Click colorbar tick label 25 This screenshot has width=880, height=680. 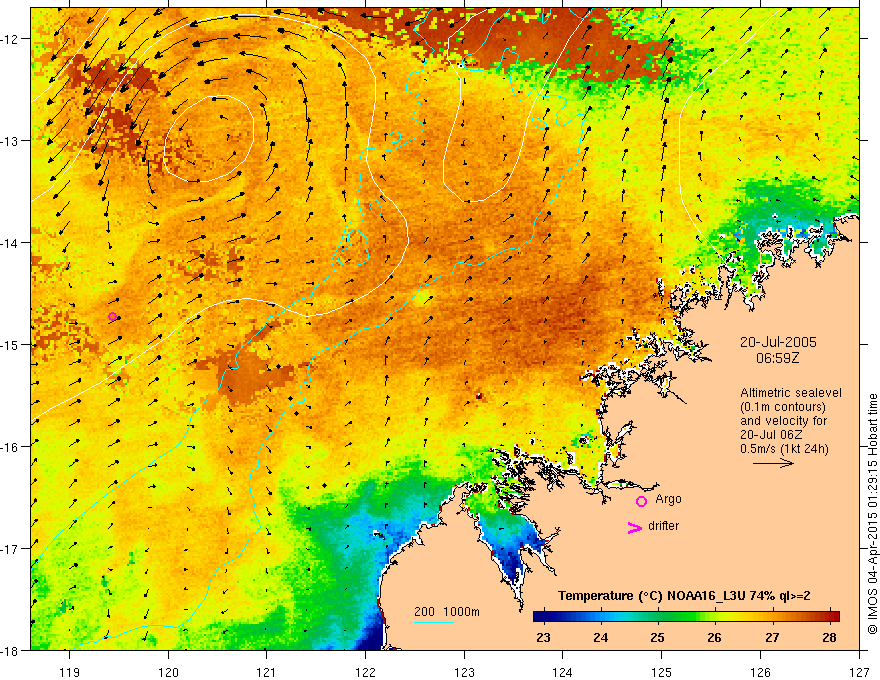tap(658, 637)
